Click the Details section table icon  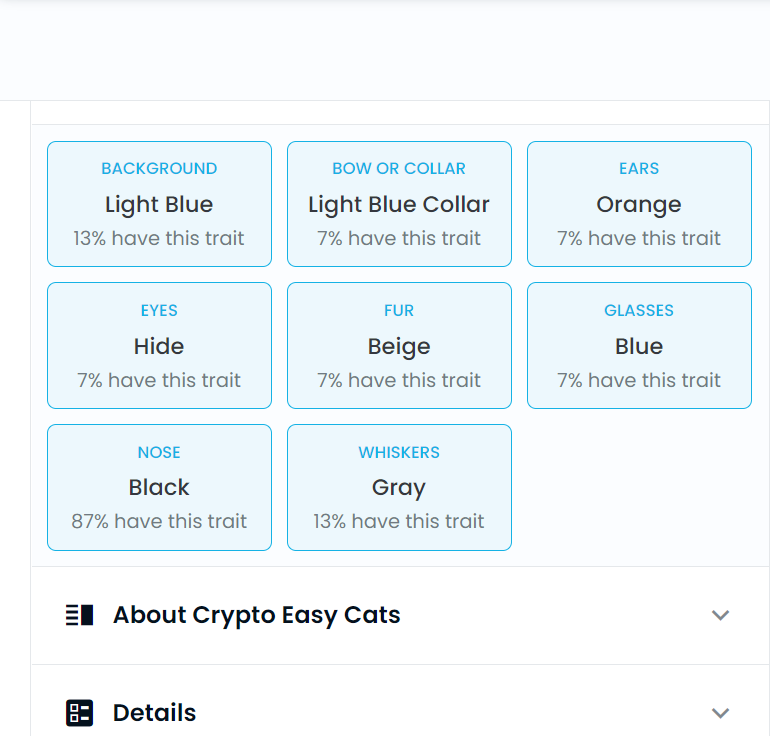click(80, 712)
